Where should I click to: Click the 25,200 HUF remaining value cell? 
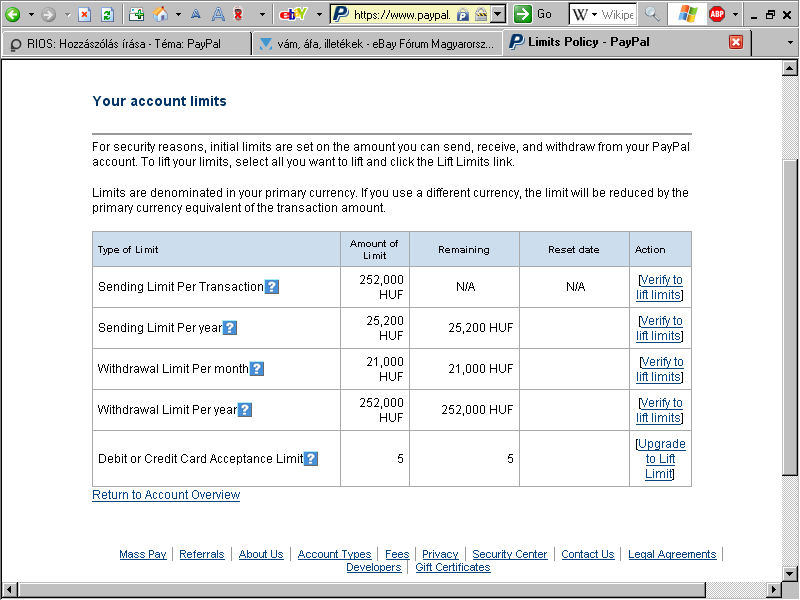[x=464, y=328]
